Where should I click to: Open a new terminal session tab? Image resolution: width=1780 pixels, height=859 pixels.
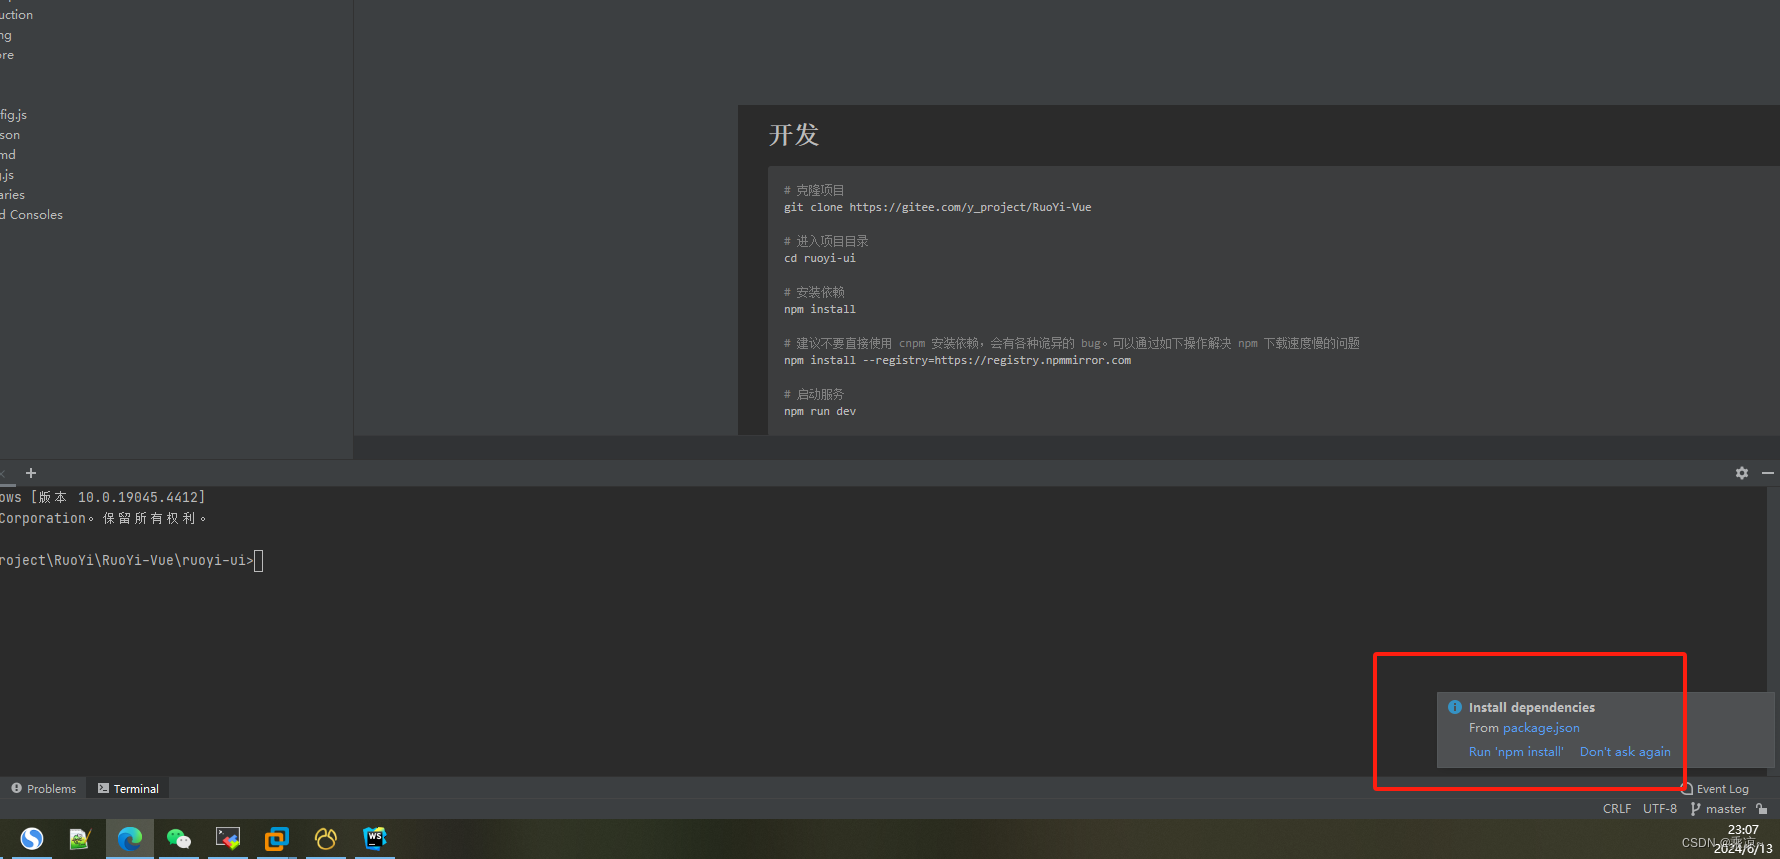point(31,473)
